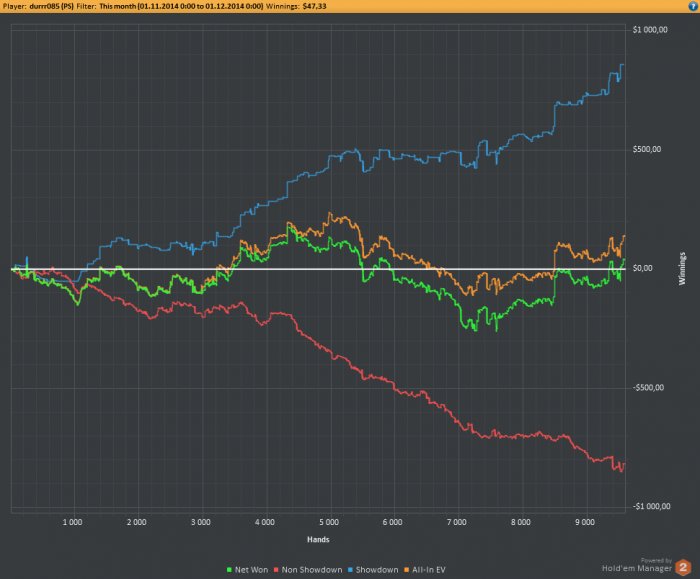
Task: Click the blue Showdown color square
Action: [350, 570]
